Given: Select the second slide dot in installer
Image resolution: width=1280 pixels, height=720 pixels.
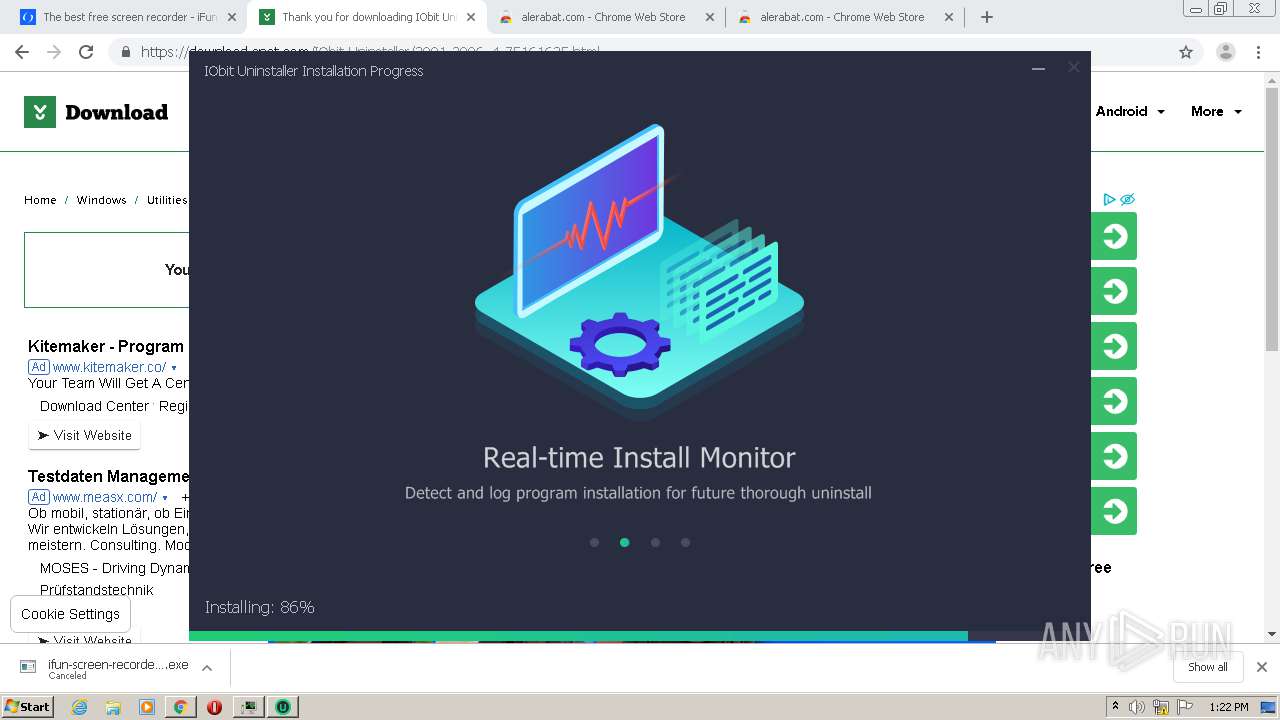Looking at the screenshot, I should click(x=624, y=542).
